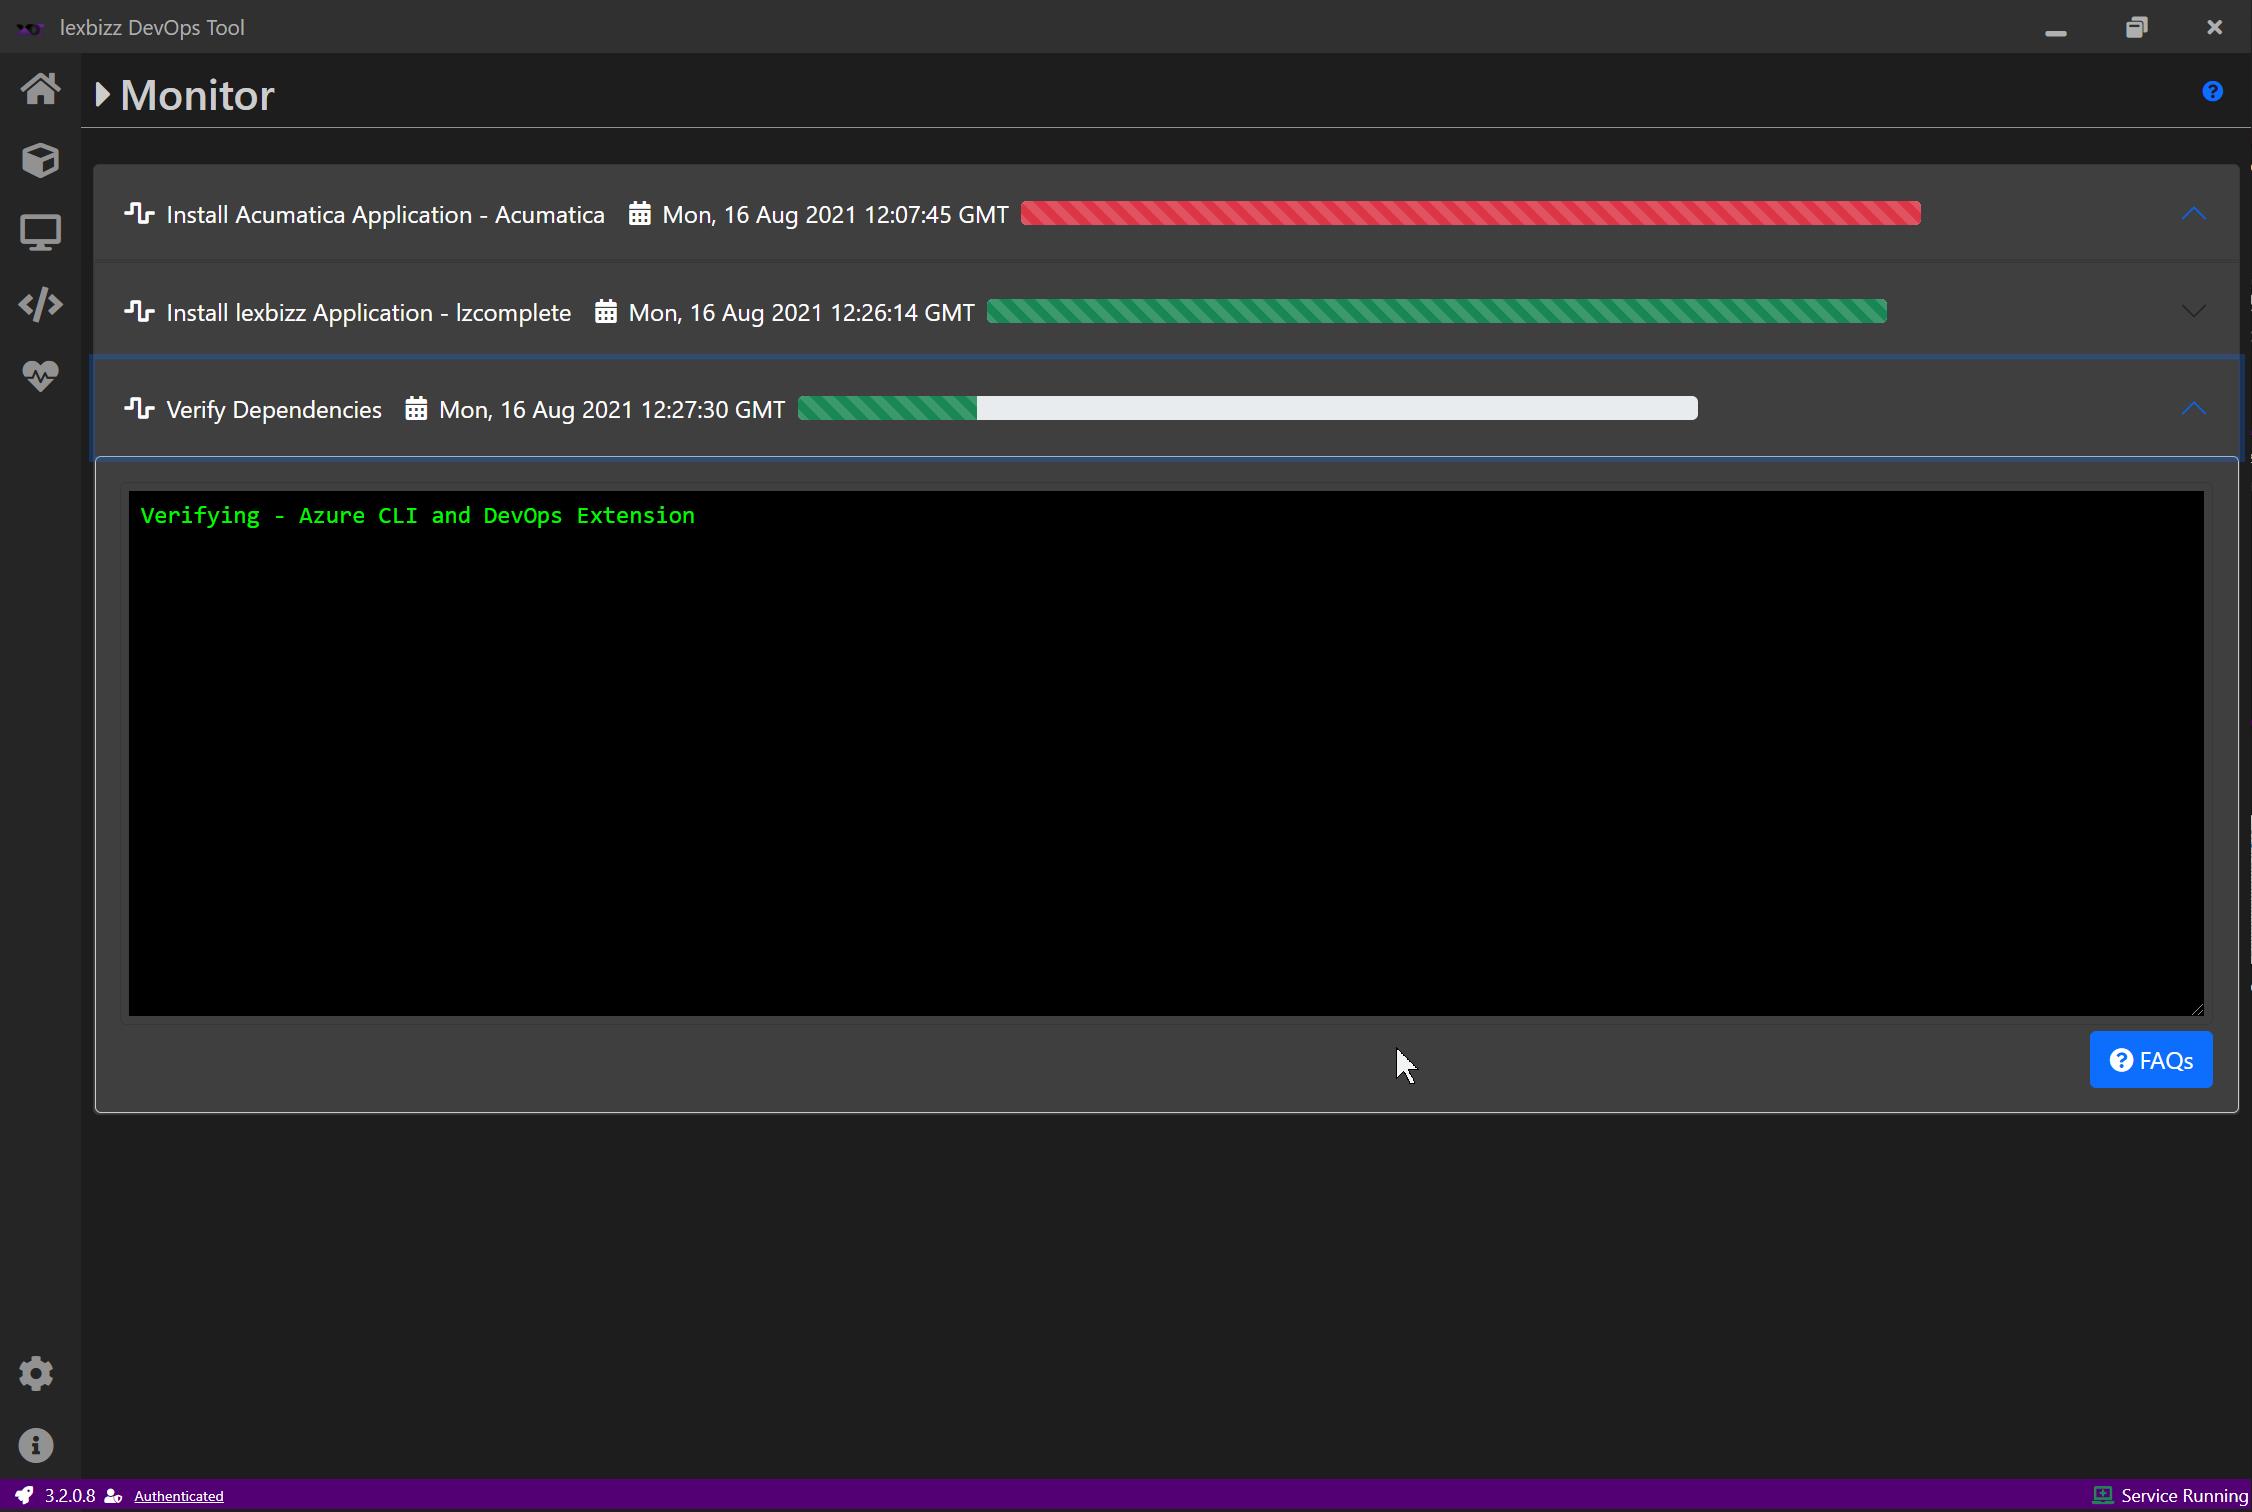The image size is (2252, 1512).
Task: Select 'Install Acumatica Application - Acumatica' title text
Action: point(385,215)
